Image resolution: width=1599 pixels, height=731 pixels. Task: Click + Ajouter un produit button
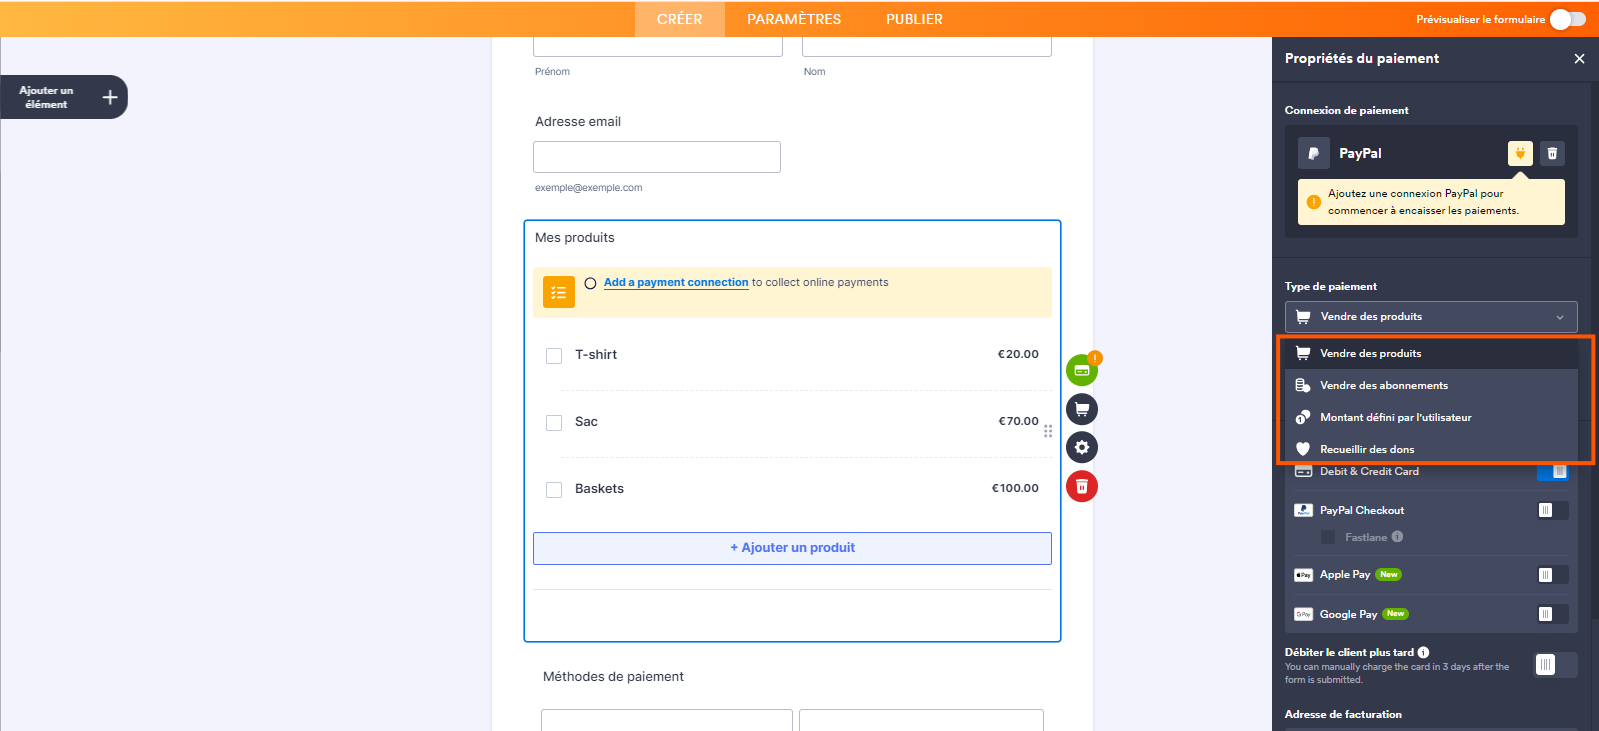pos(792,548)
